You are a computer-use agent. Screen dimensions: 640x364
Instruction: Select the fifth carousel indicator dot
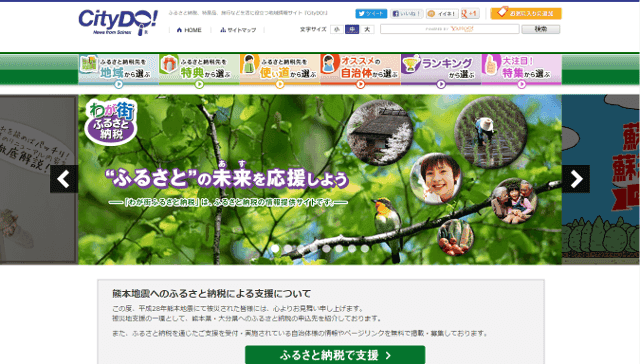[x=327, y=248]
